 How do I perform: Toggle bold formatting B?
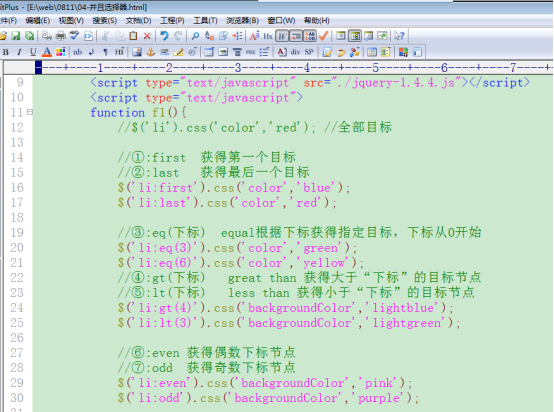pyautogui.click(x=6, y=52)
